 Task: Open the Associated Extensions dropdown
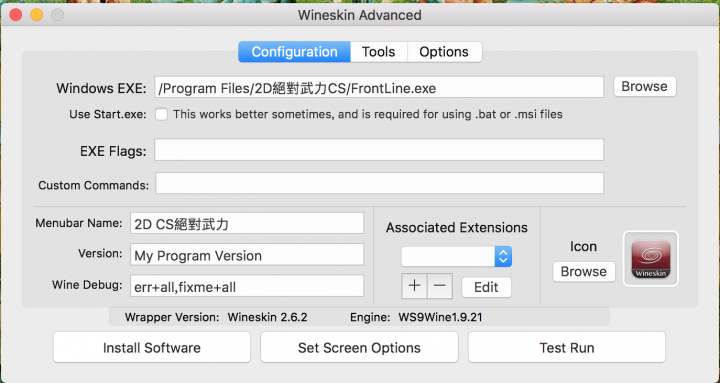(456, 257)
